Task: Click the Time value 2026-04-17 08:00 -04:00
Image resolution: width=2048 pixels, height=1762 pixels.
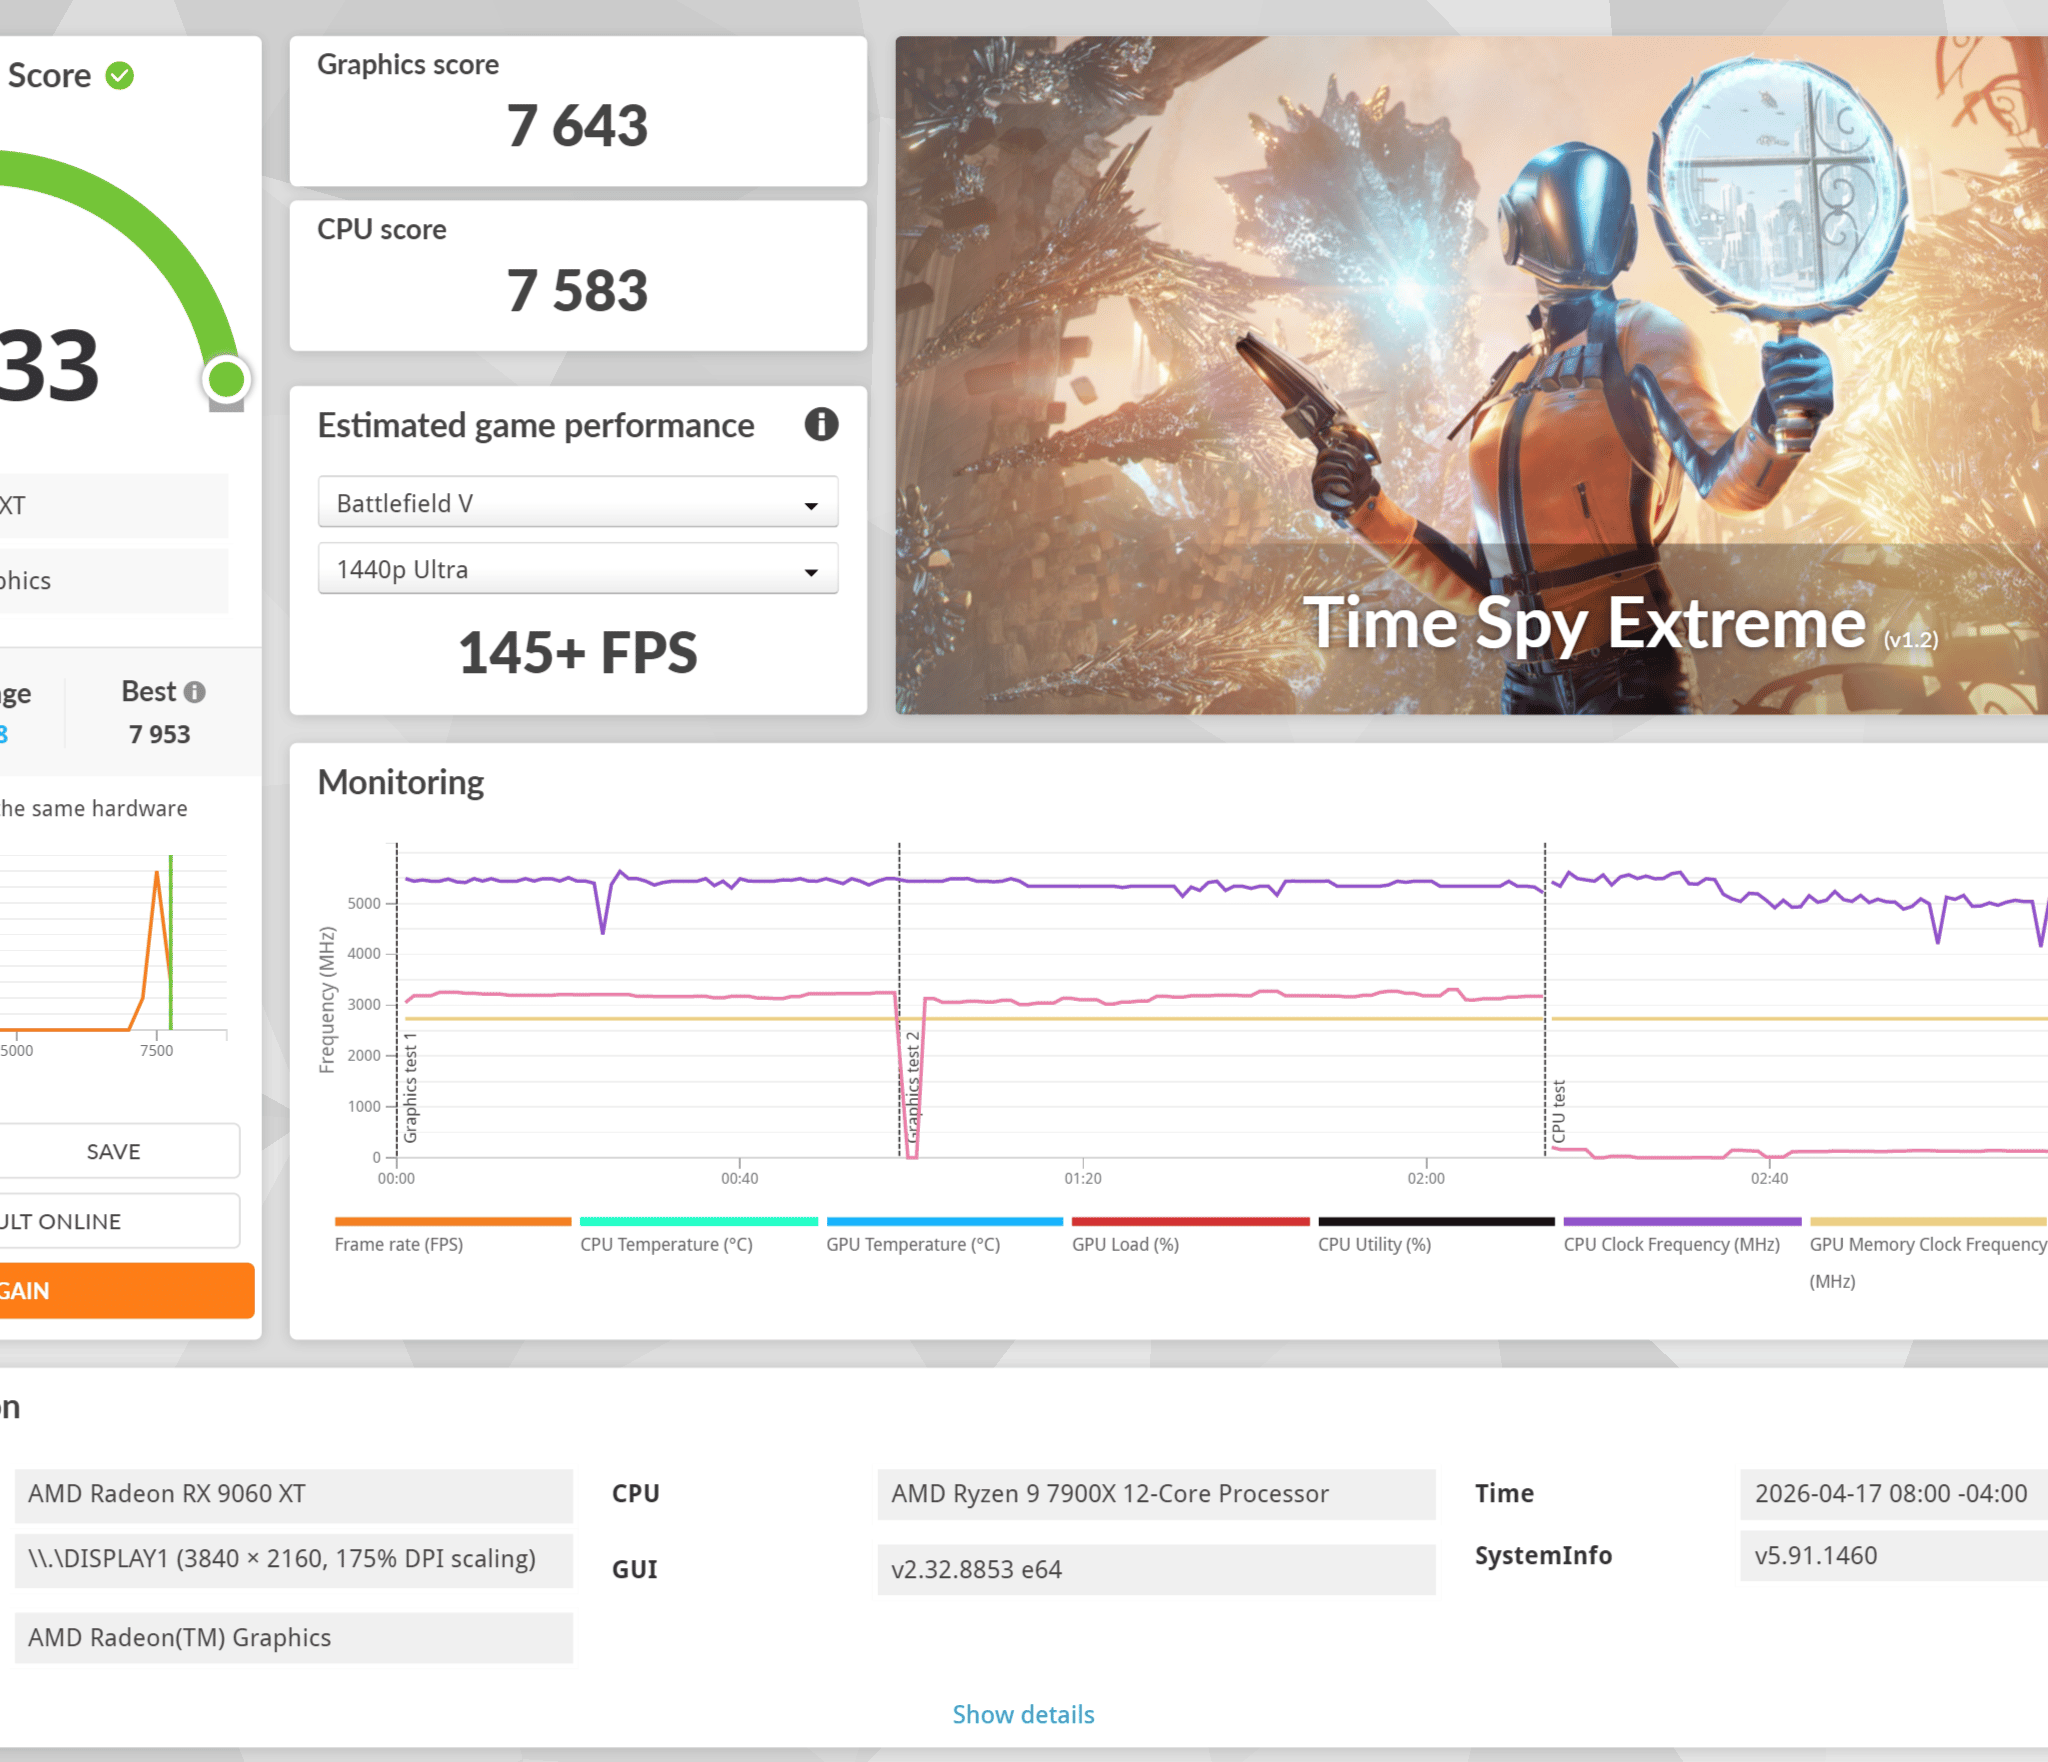Action: click(x=1893, y=1494)
